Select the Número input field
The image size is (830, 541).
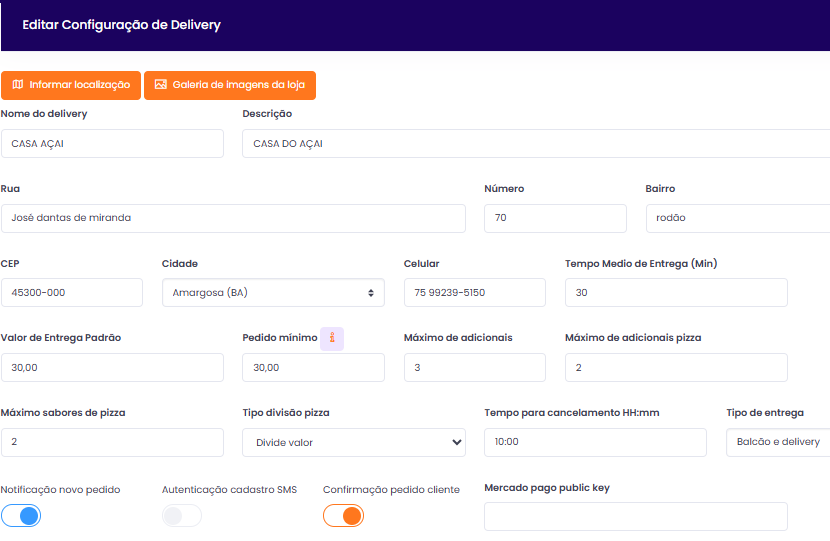555,218
